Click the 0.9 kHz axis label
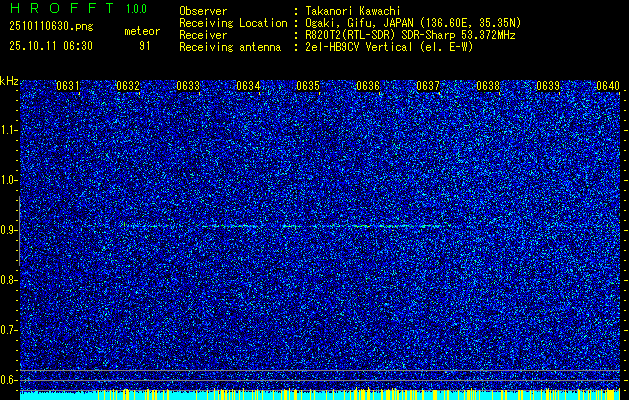Viewport: 629px width, 400px height. [7, 230]
